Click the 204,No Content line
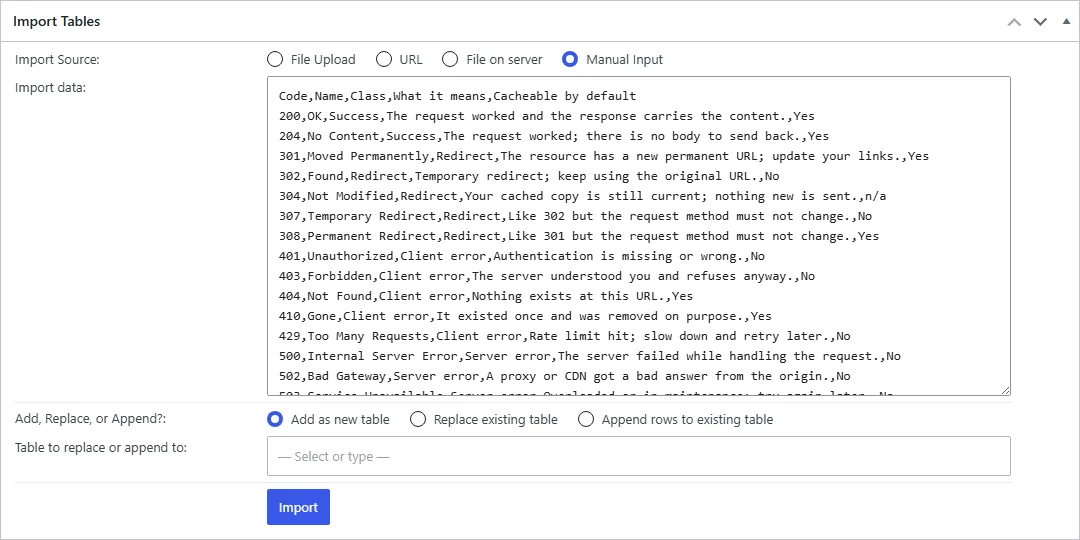 554,136
